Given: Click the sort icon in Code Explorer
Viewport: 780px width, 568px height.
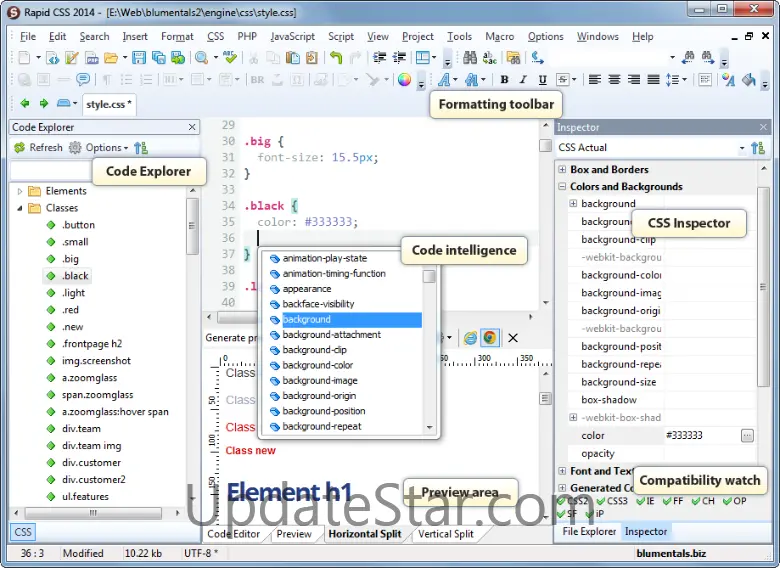Looking at the screenshot, I should [x=141, y=148].
